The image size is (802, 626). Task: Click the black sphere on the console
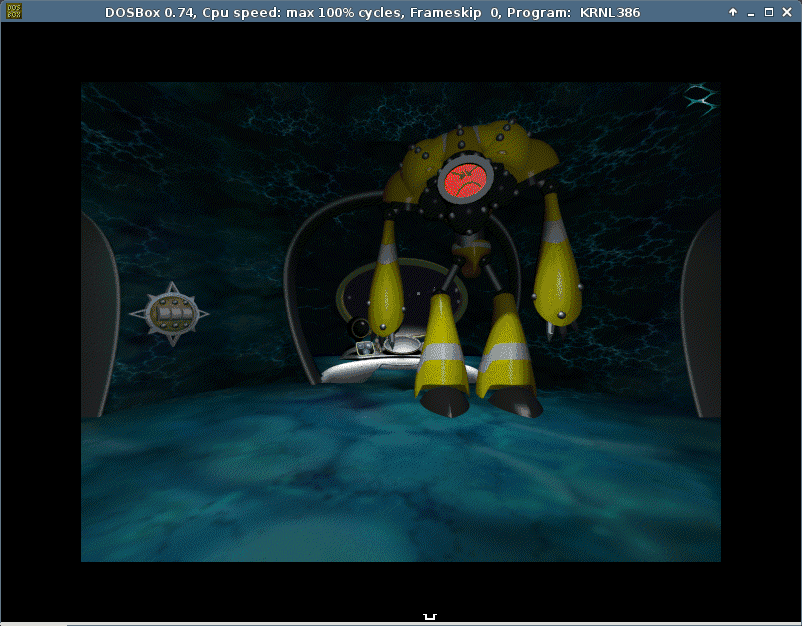coord(360,327)
